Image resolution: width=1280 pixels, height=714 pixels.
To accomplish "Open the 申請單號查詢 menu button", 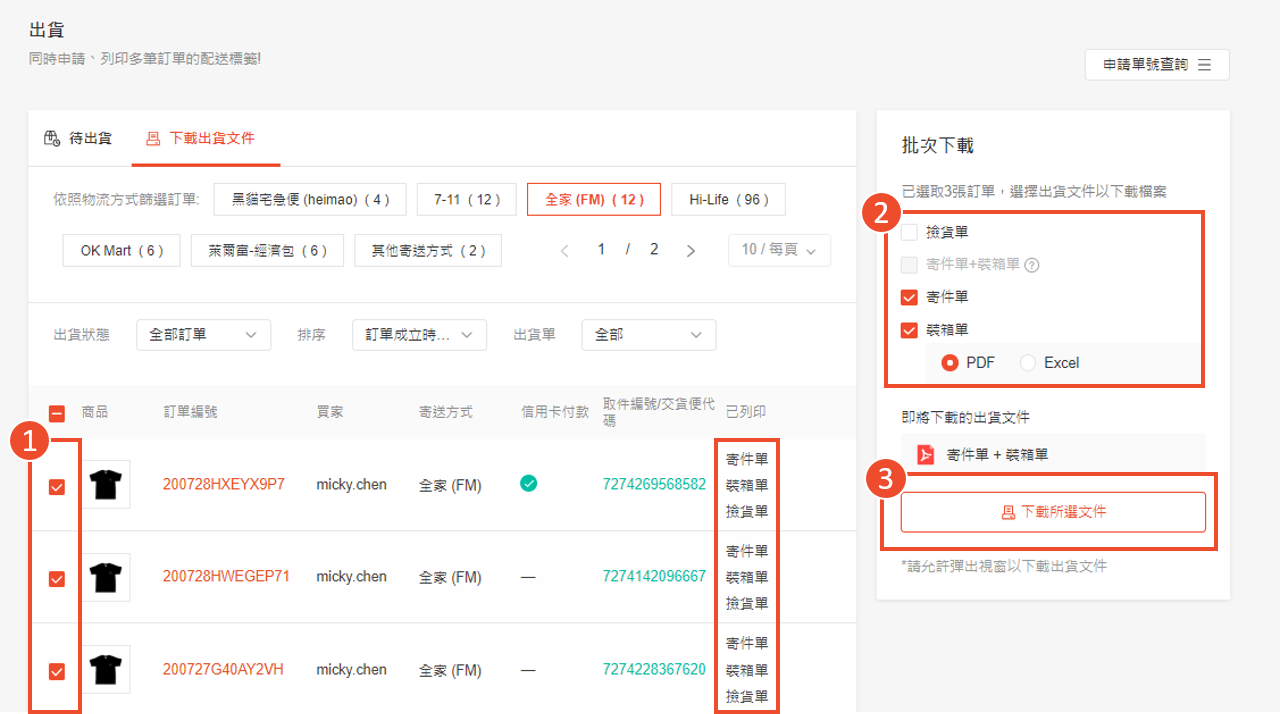I will [1157, 64].
